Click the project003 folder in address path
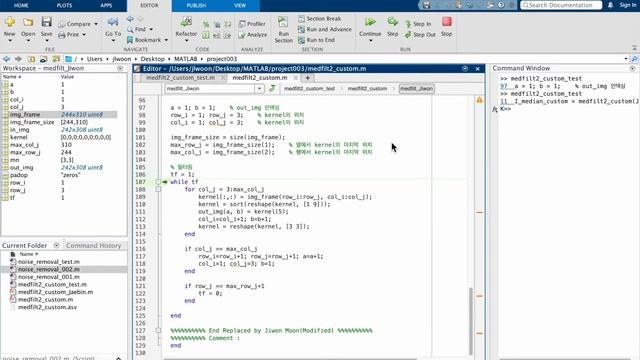The height and width of the screenshot is (360, 640). click(222, 59)
